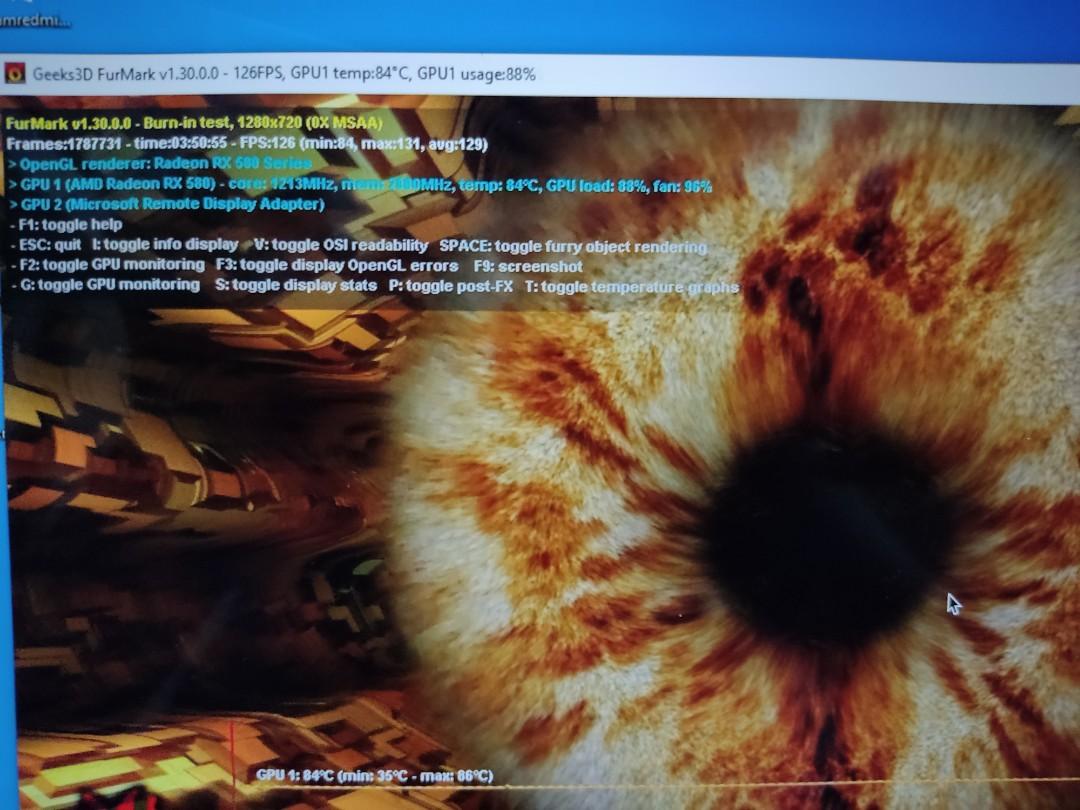This screenshot has height=810, width=1080.
Task: Click the "F2: toggle GPU monitoring" hint
Action: coord(108,264)
